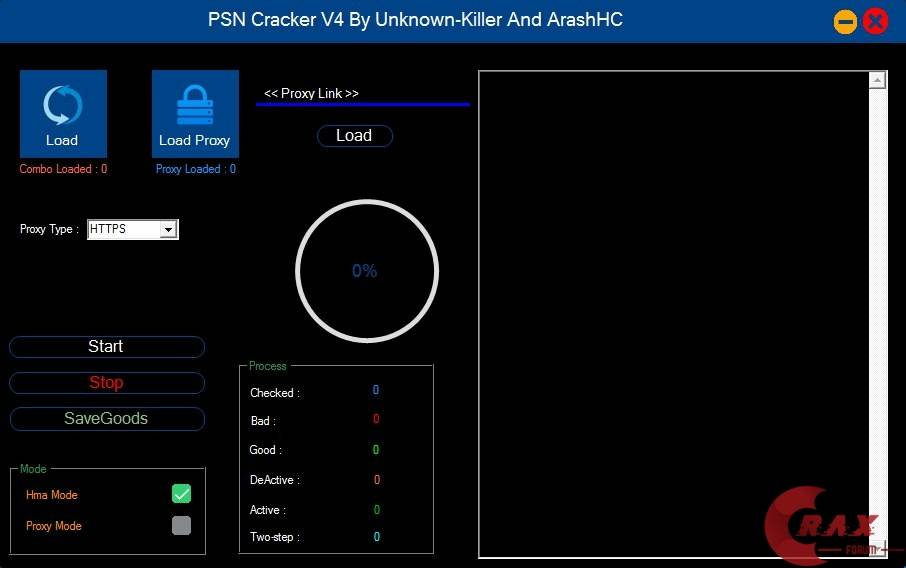906x568 pixels.
Task: Minimize the window with the yellow button
Action: coord(845,23)
